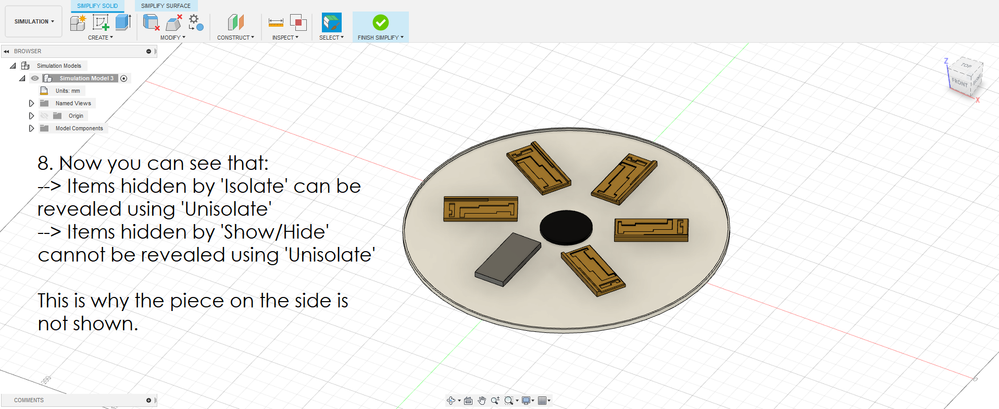Click the Zoom Window magnifier icon

pyautogui.click(x=508, y=400)
